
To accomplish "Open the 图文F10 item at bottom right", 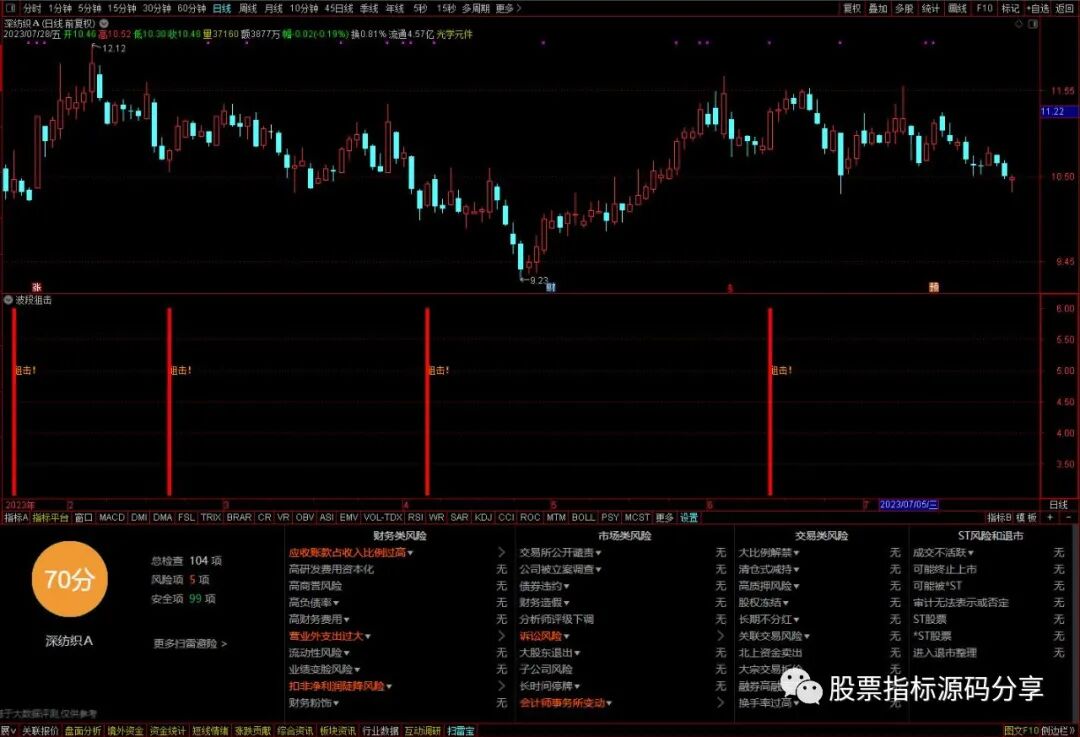I will pyautogui.click(x=1021, y=731).
